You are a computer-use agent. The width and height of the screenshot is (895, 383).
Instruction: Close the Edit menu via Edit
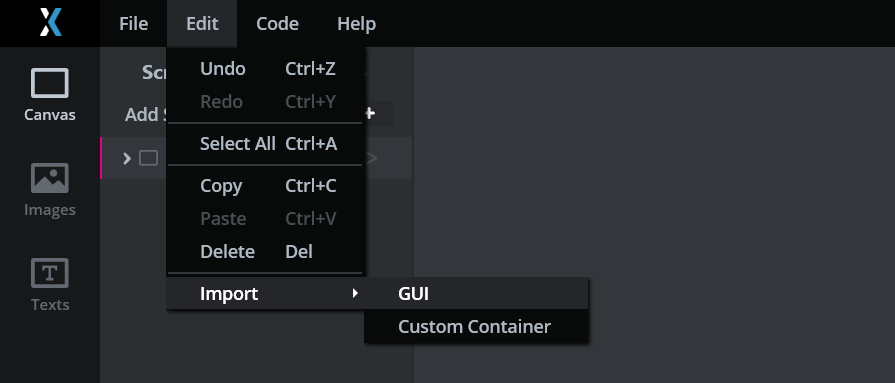(x=202, y=23)
